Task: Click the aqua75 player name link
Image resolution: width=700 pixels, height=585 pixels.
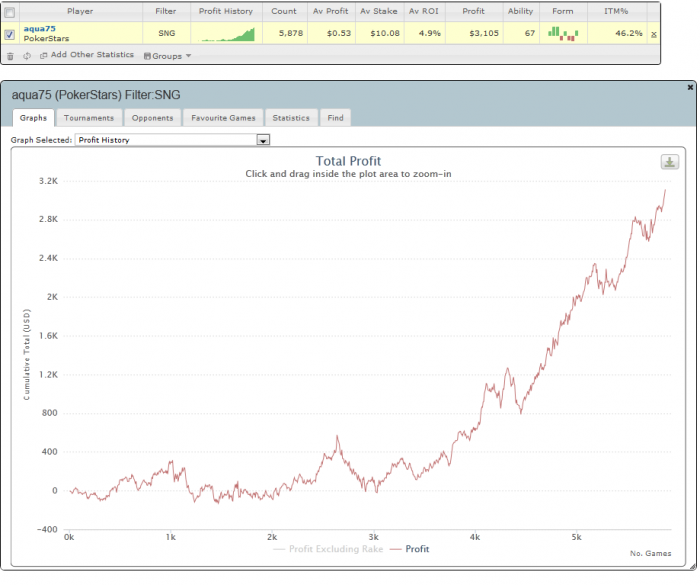Action: pos(40,29)
